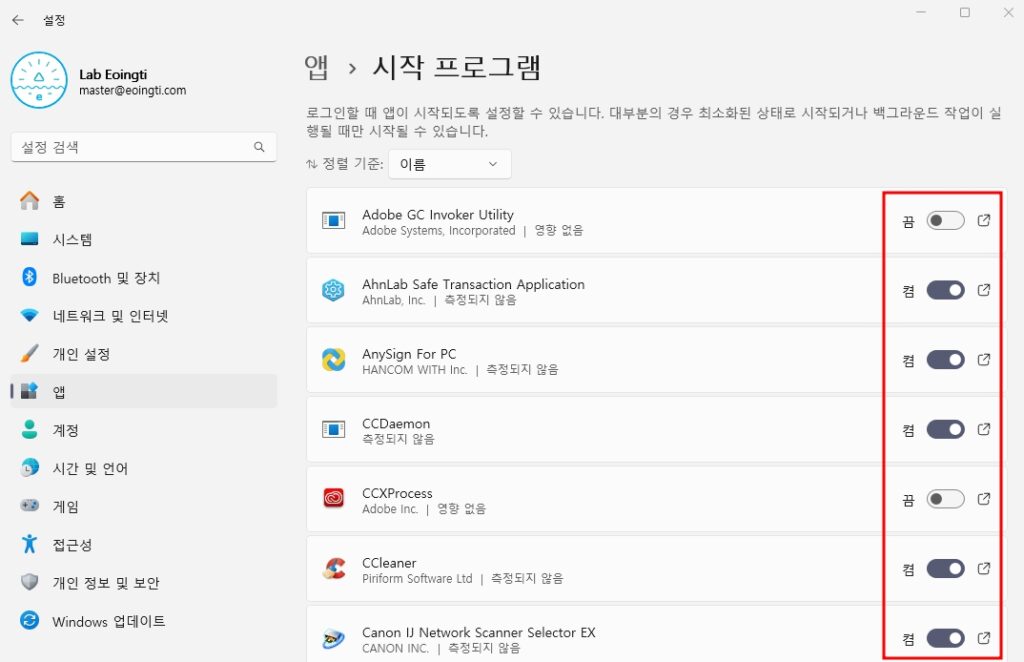Open the 정렬 기준 이름 dropdown
This screenshot has width=1024, height=662.
[x=449, y=165]
